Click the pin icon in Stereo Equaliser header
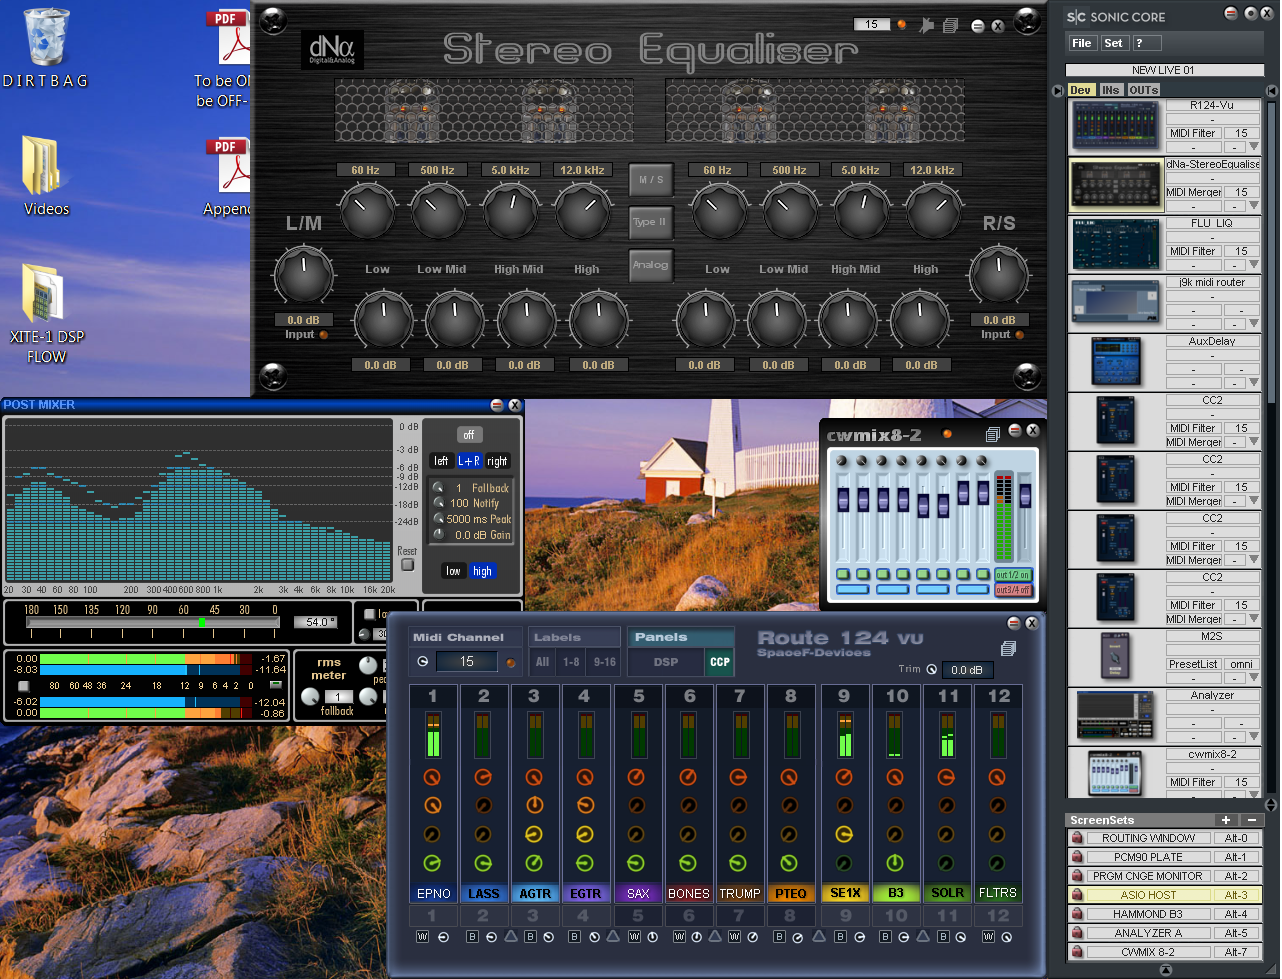Viewport: 1282px width, 979px height. pos(926,25)
